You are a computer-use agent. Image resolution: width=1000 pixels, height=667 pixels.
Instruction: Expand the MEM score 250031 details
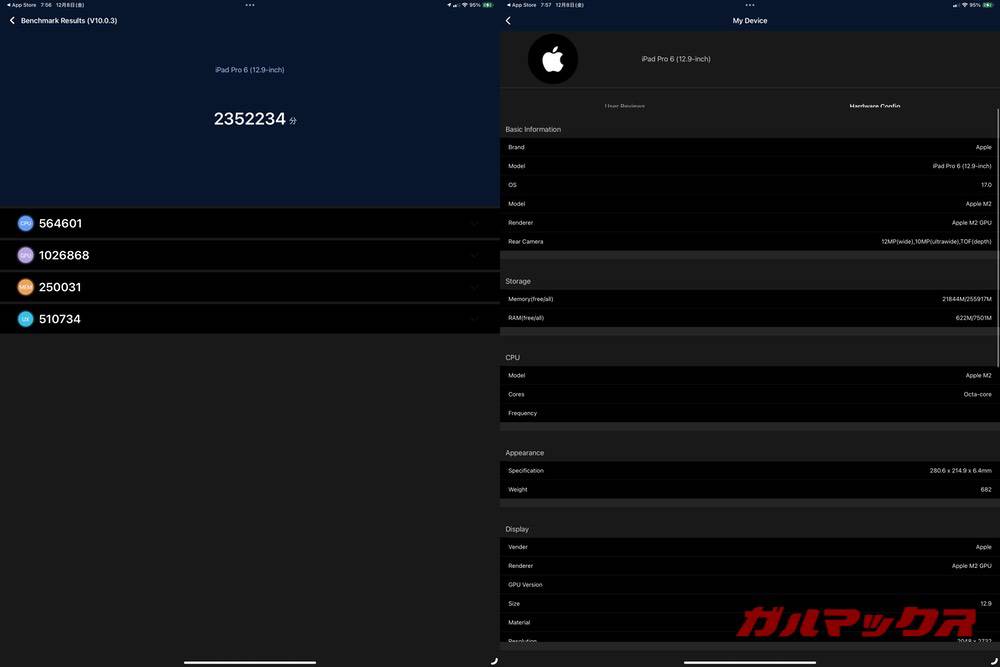tap(477, 286)
